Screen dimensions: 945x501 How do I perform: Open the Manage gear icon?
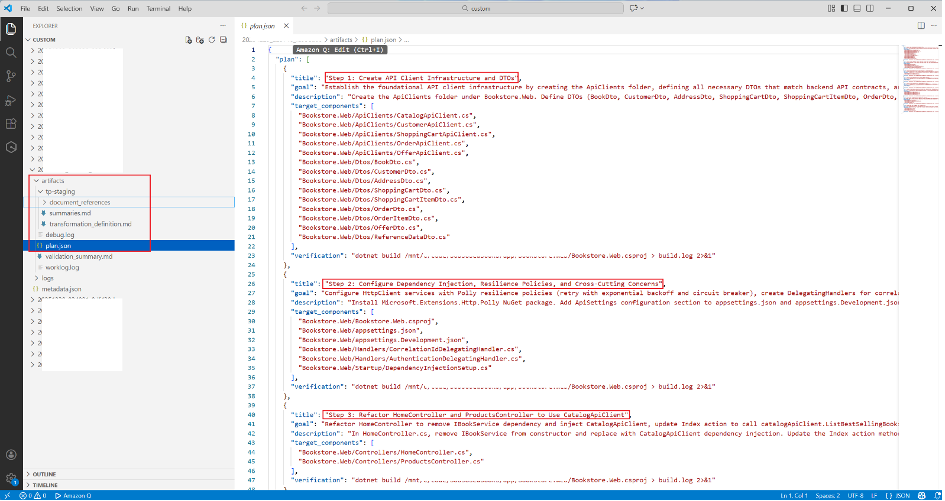11,478
